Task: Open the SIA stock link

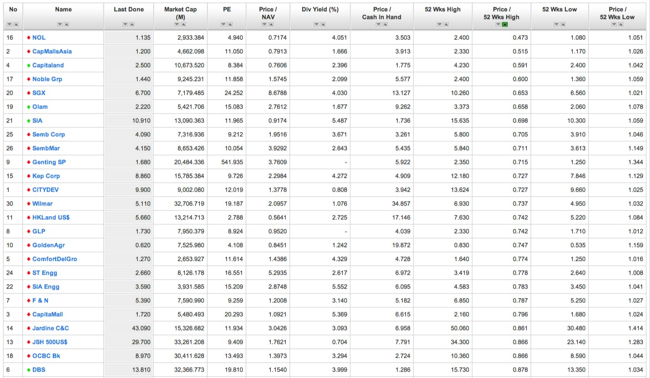Action: pyautogui.click(x=37, y=121)
